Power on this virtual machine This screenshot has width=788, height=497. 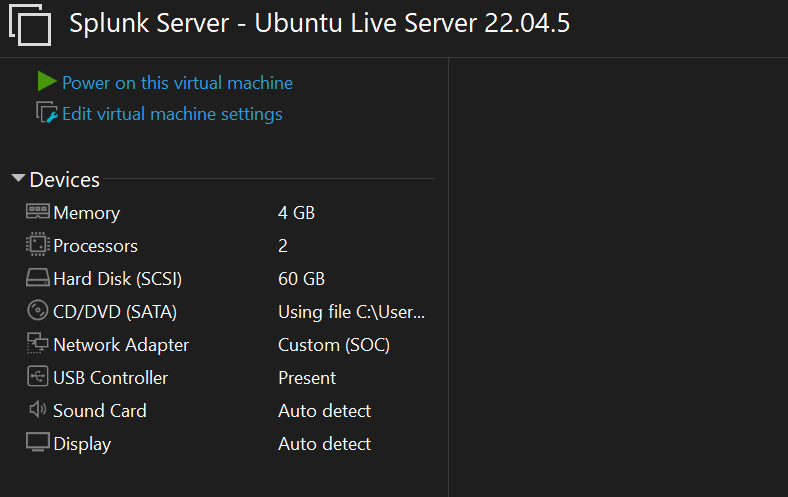click(x=177, y=83)
